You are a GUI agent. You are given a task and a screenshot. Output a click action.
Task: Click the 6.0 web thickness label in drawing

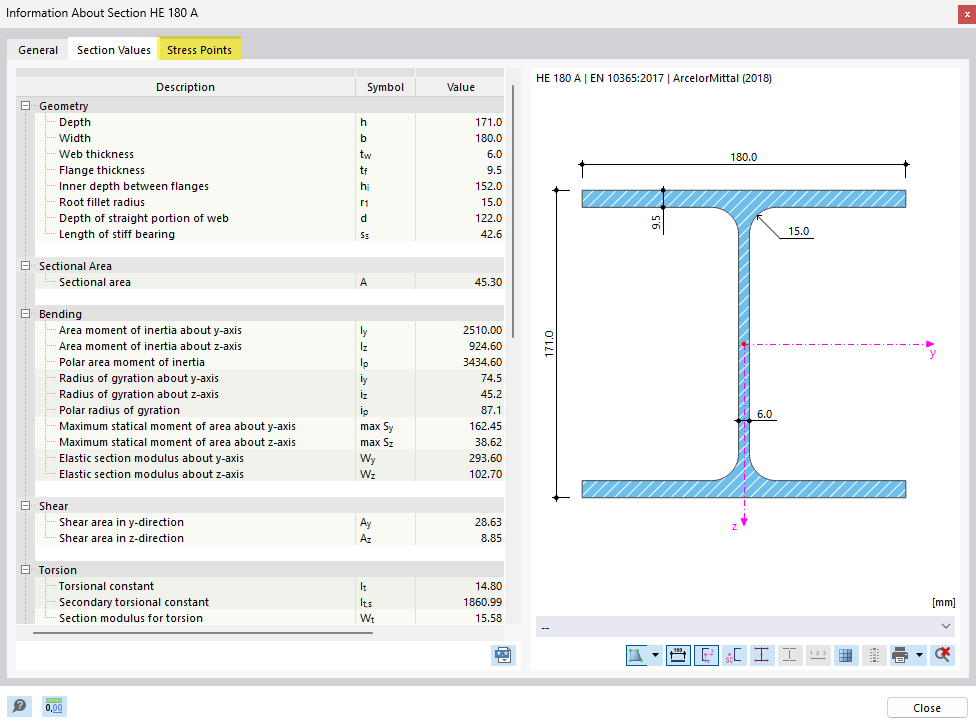764,414
